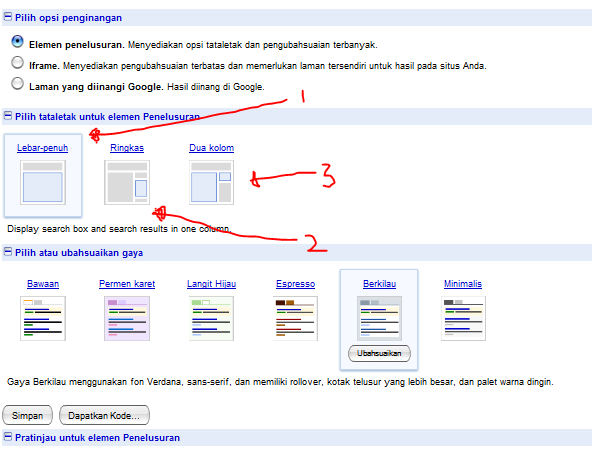This screenshot has width=594, height=455.
Task: Click the Ringkas layout link
Action: click(x=127, y=148)
